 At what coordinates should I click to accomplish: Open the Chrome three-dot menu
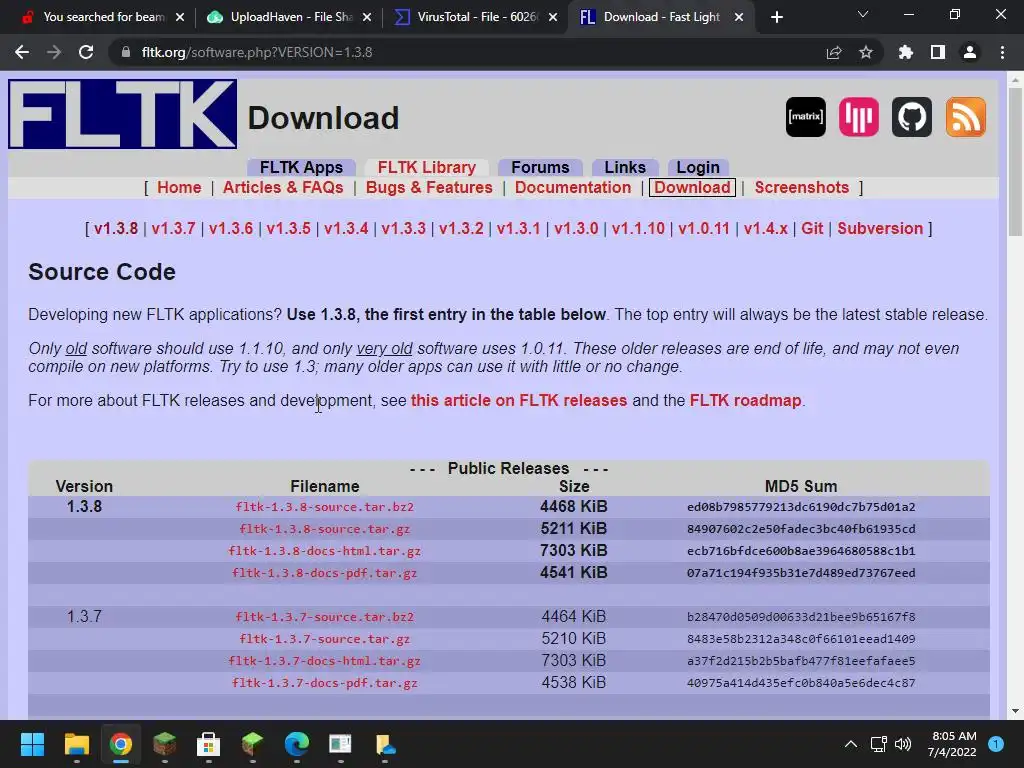pos(1002,52)
